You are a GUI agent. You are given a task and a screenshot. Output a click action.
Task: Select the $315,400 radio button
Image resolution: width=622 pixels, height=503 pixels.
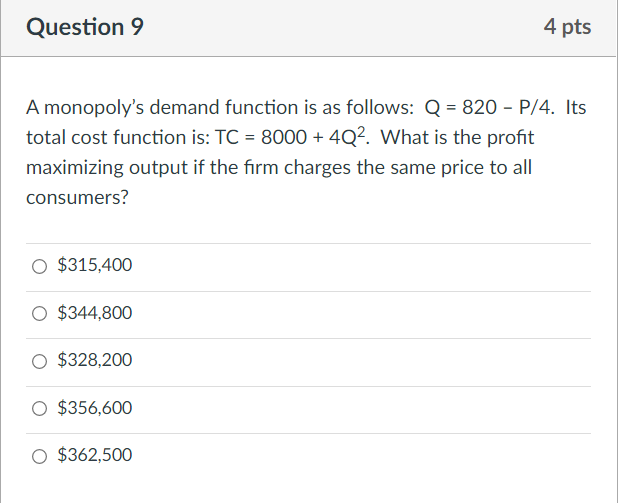point(39,266)
